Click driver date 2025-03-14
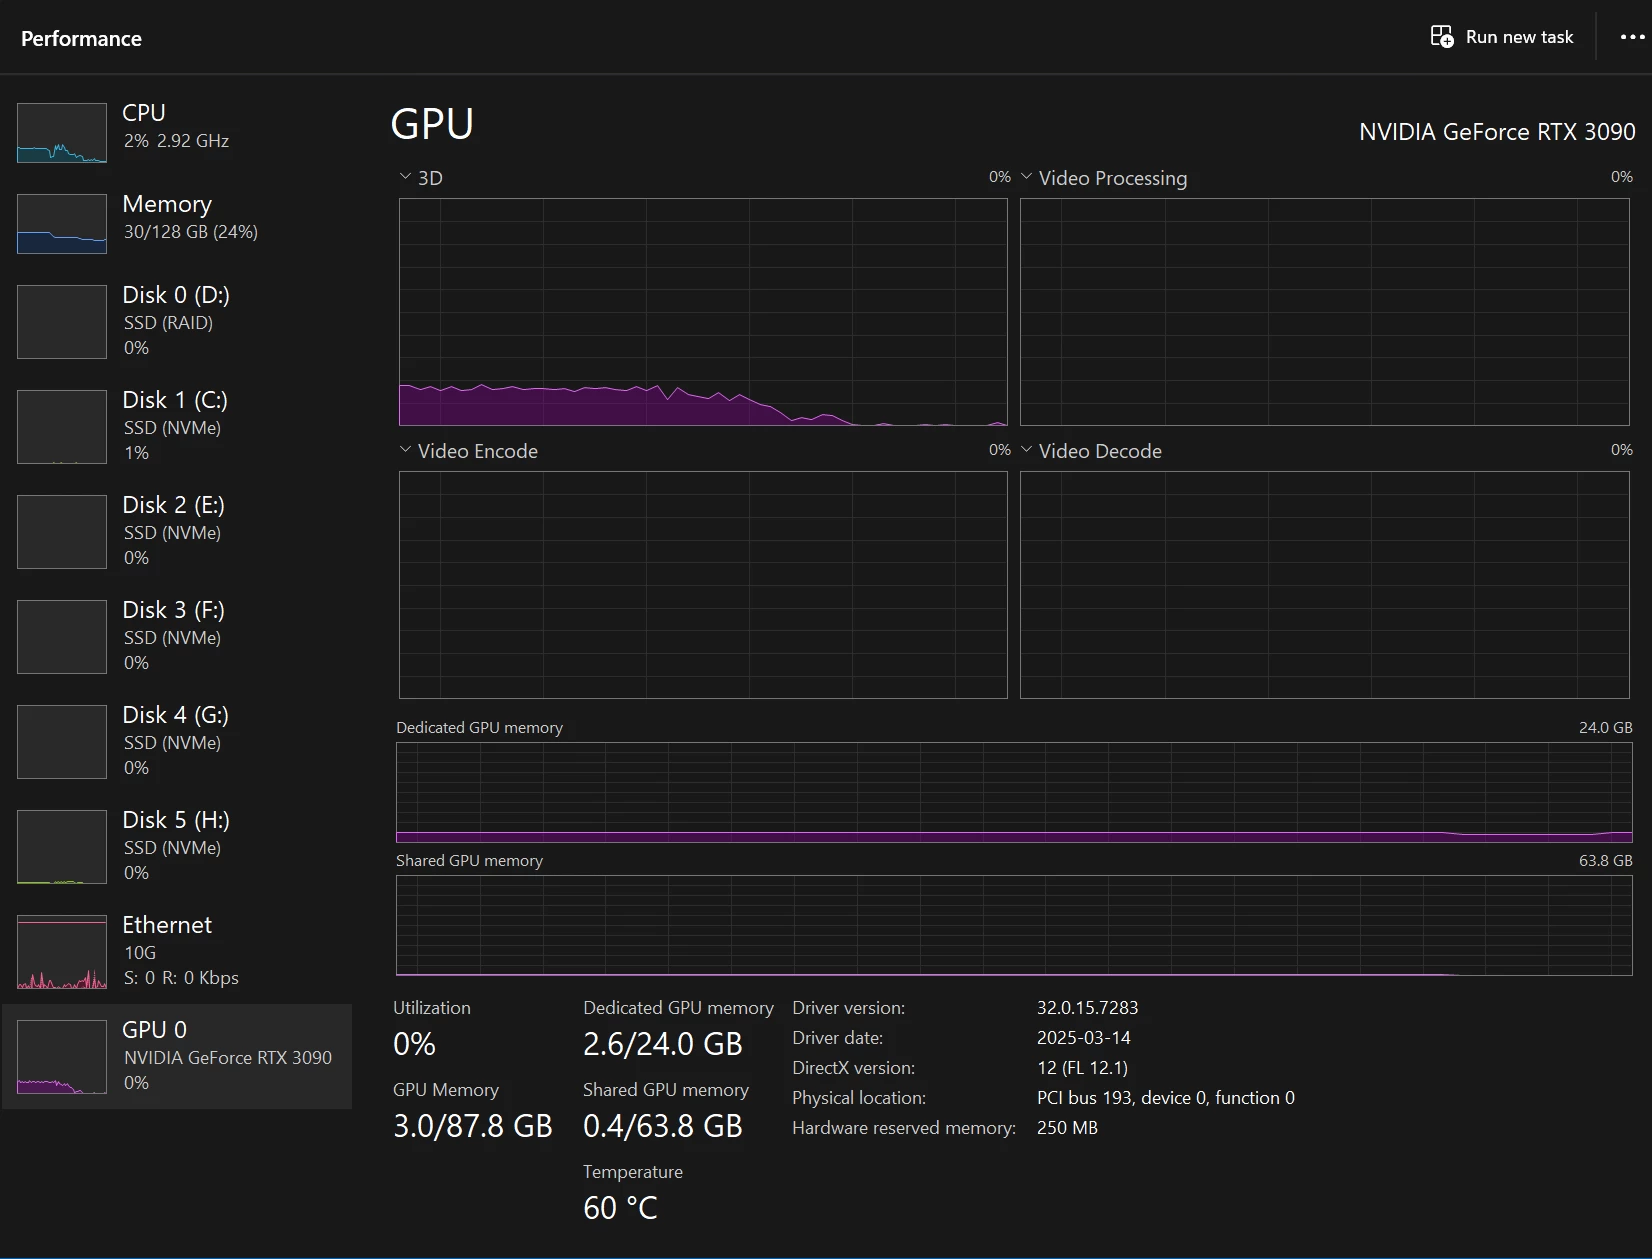 pyautogui.click(x=1084, y=1037)
